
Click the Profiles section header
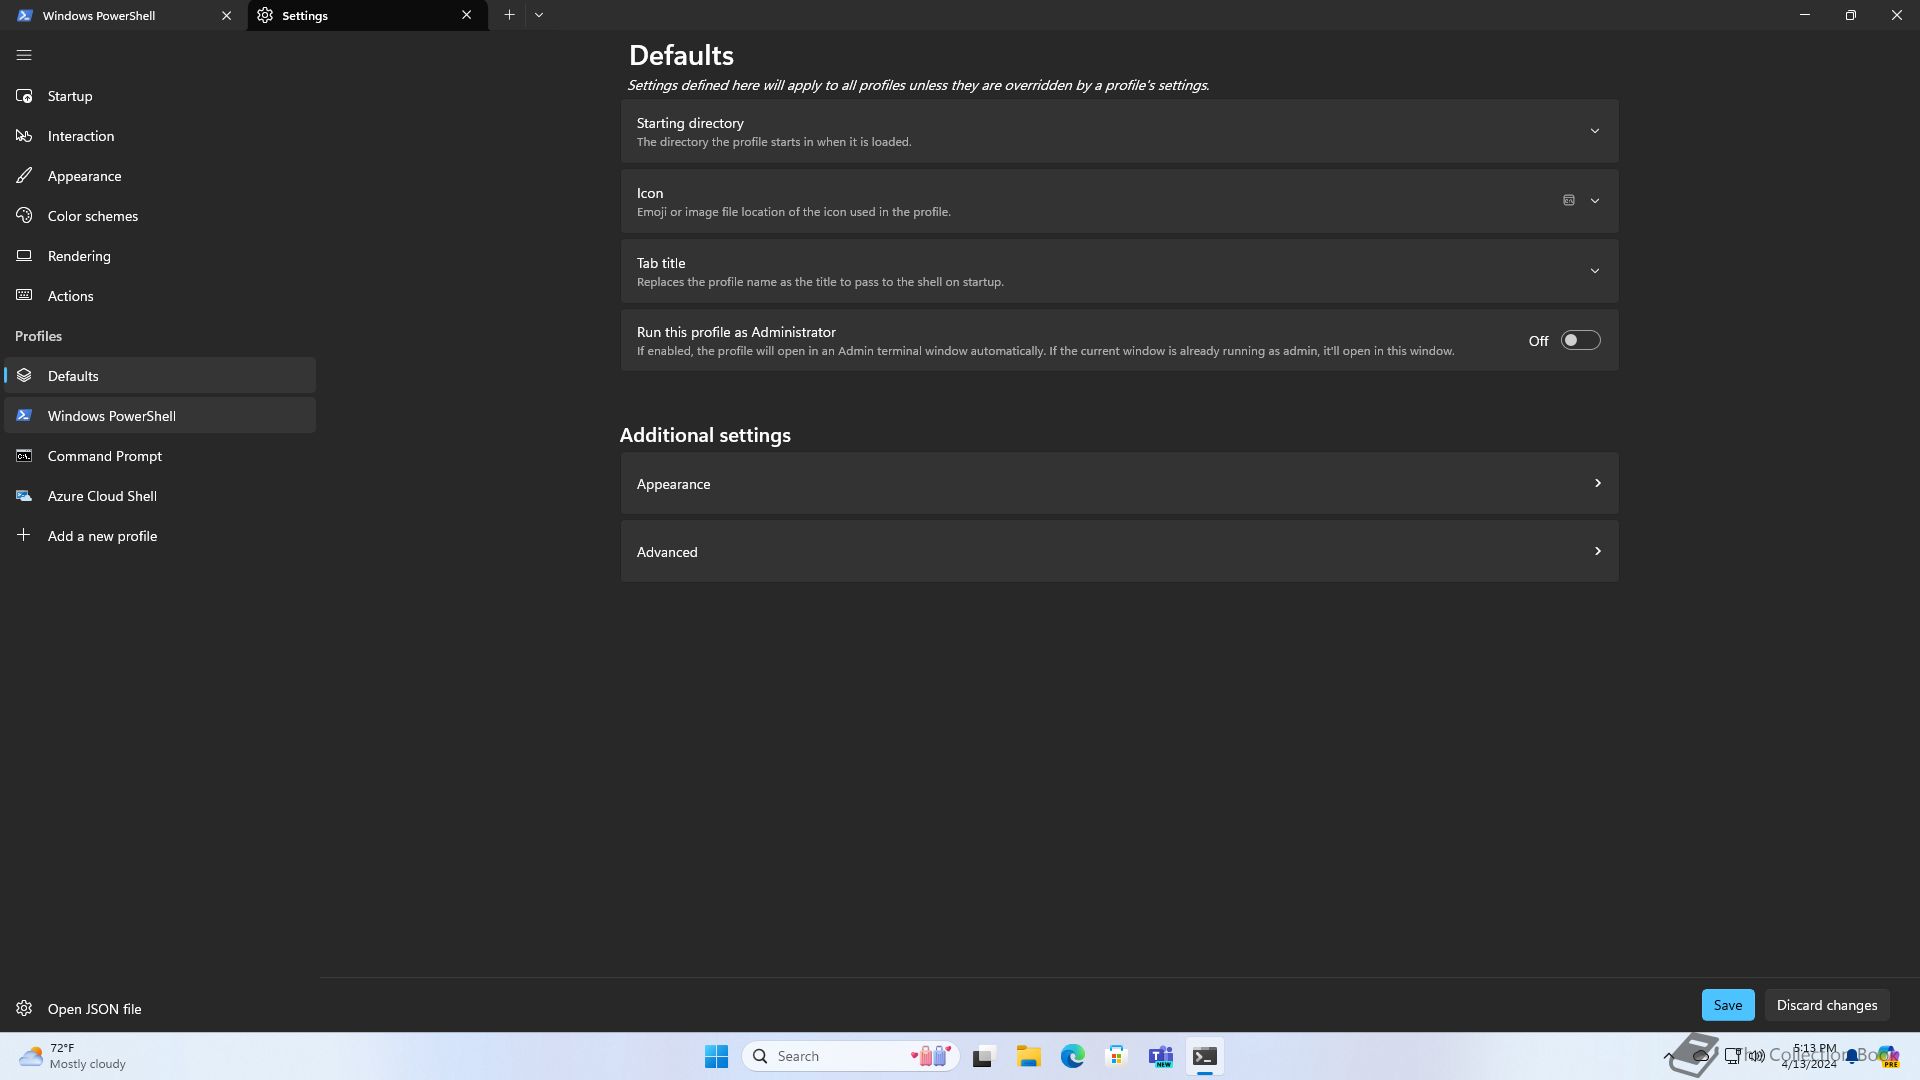[x=39, y=336]
